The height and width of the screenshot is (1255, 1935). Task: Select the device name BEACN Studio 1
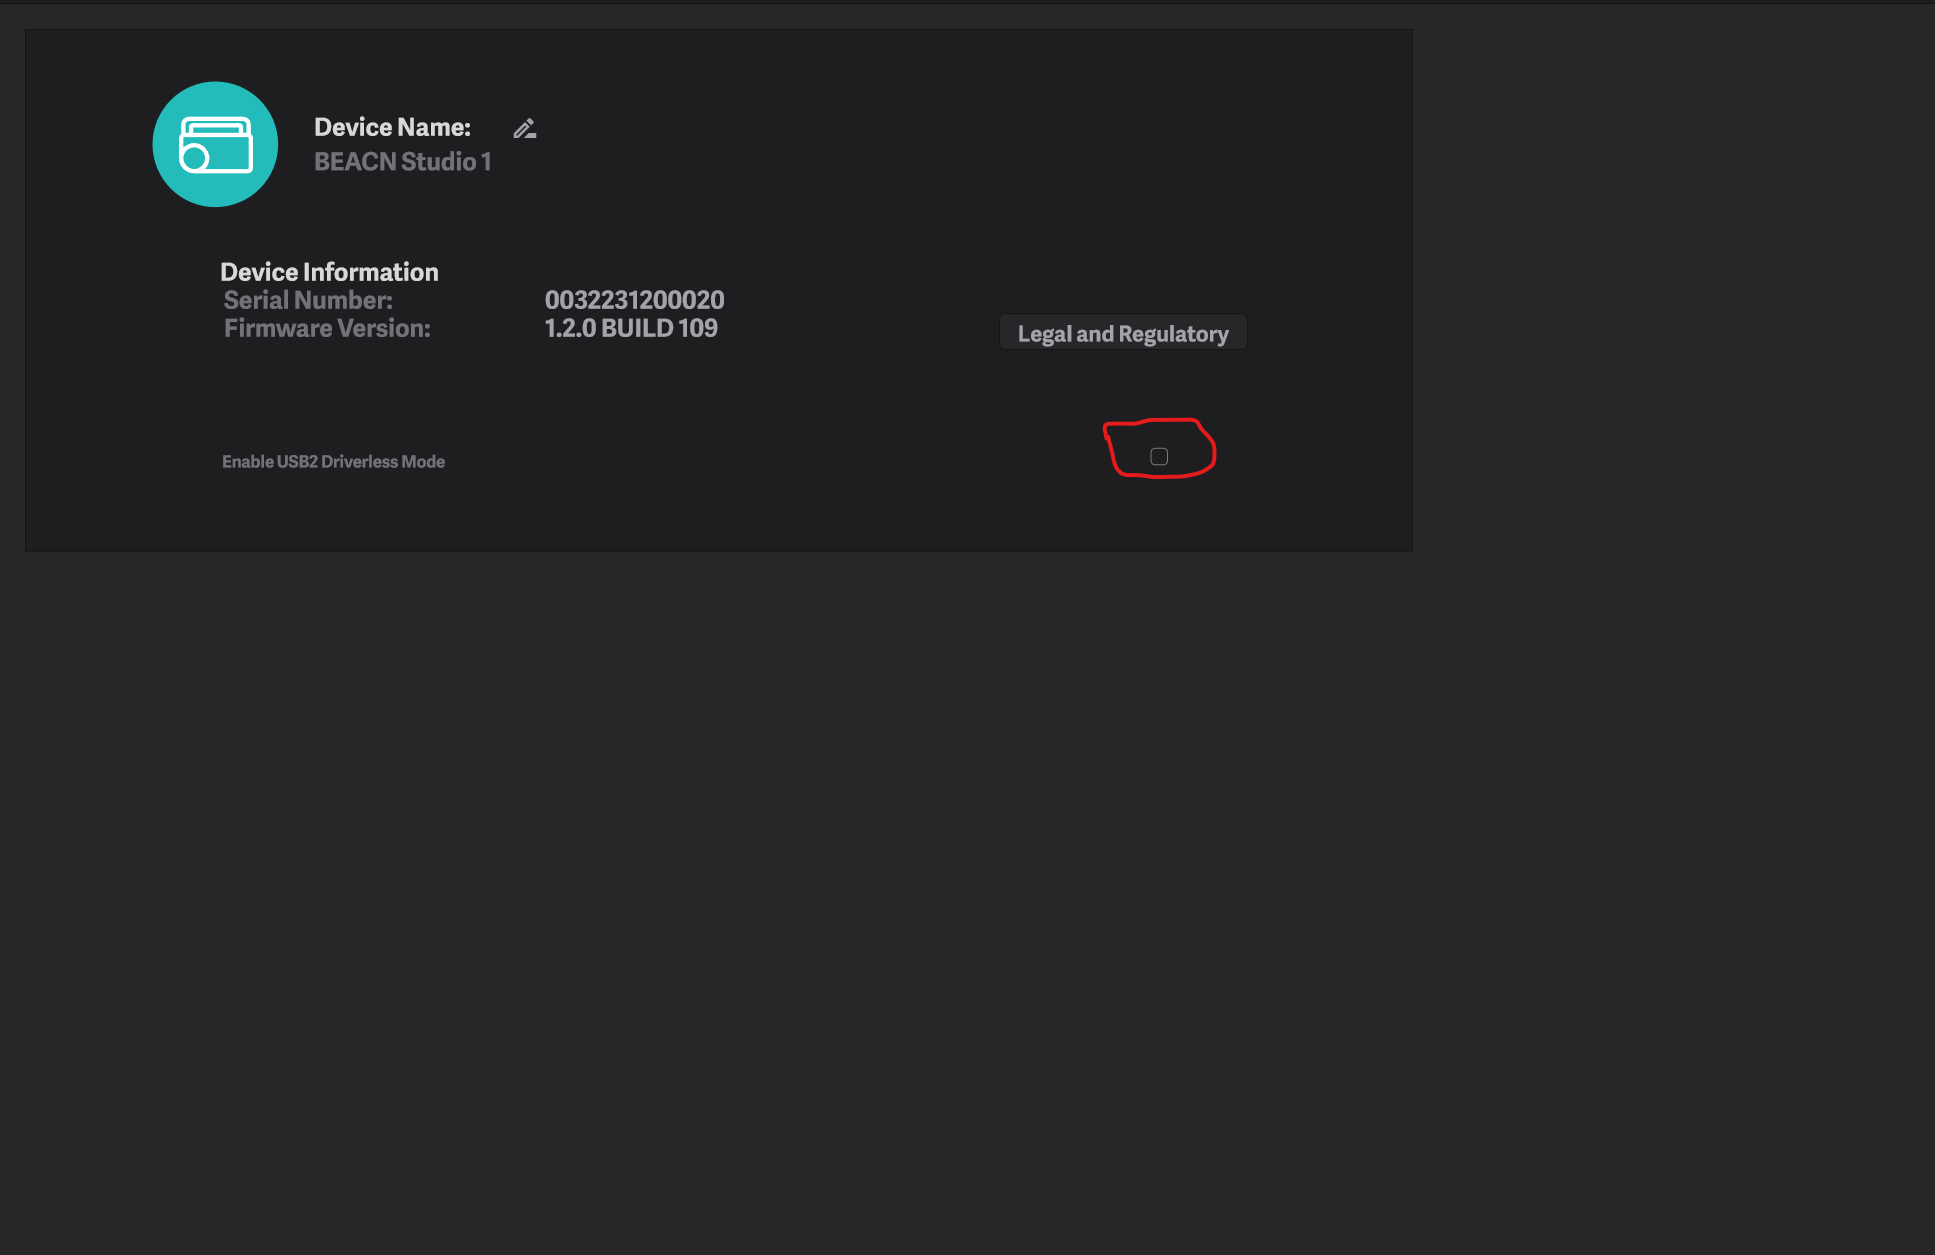[403, 162]
